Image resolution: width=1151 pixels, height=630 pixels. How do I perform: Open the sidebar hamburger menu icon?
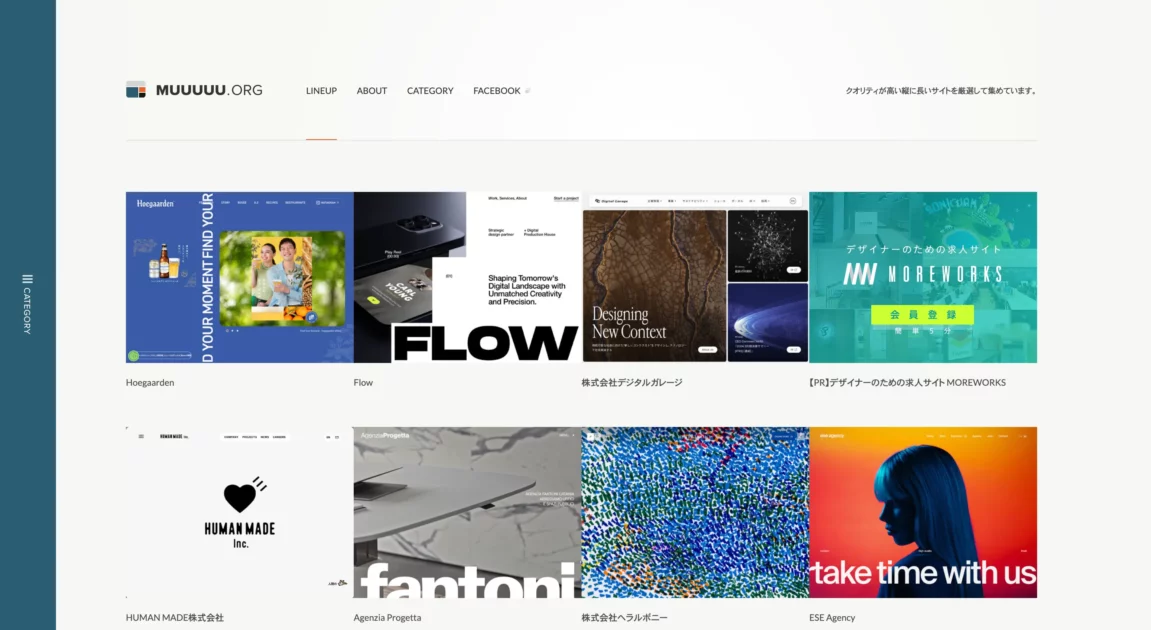pyautogui.click(x=27, y=279)
